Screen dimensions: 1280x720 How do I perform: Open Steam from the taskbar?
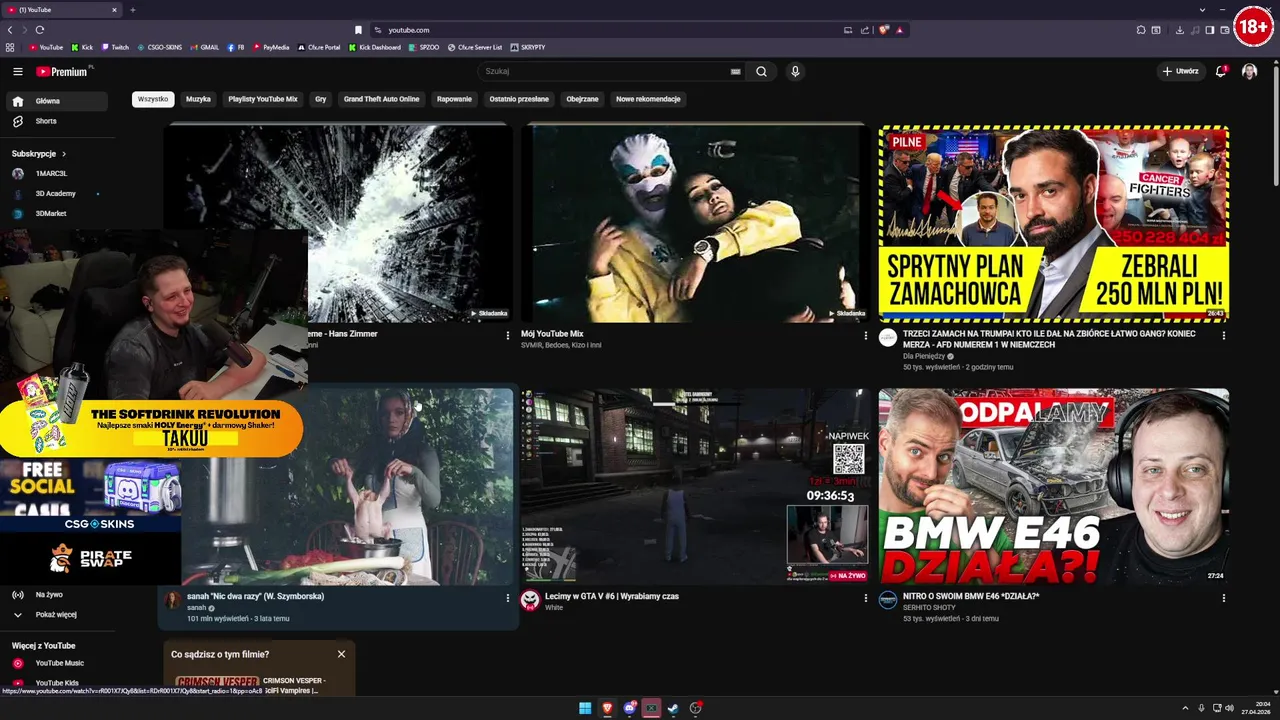coord(673,708)
